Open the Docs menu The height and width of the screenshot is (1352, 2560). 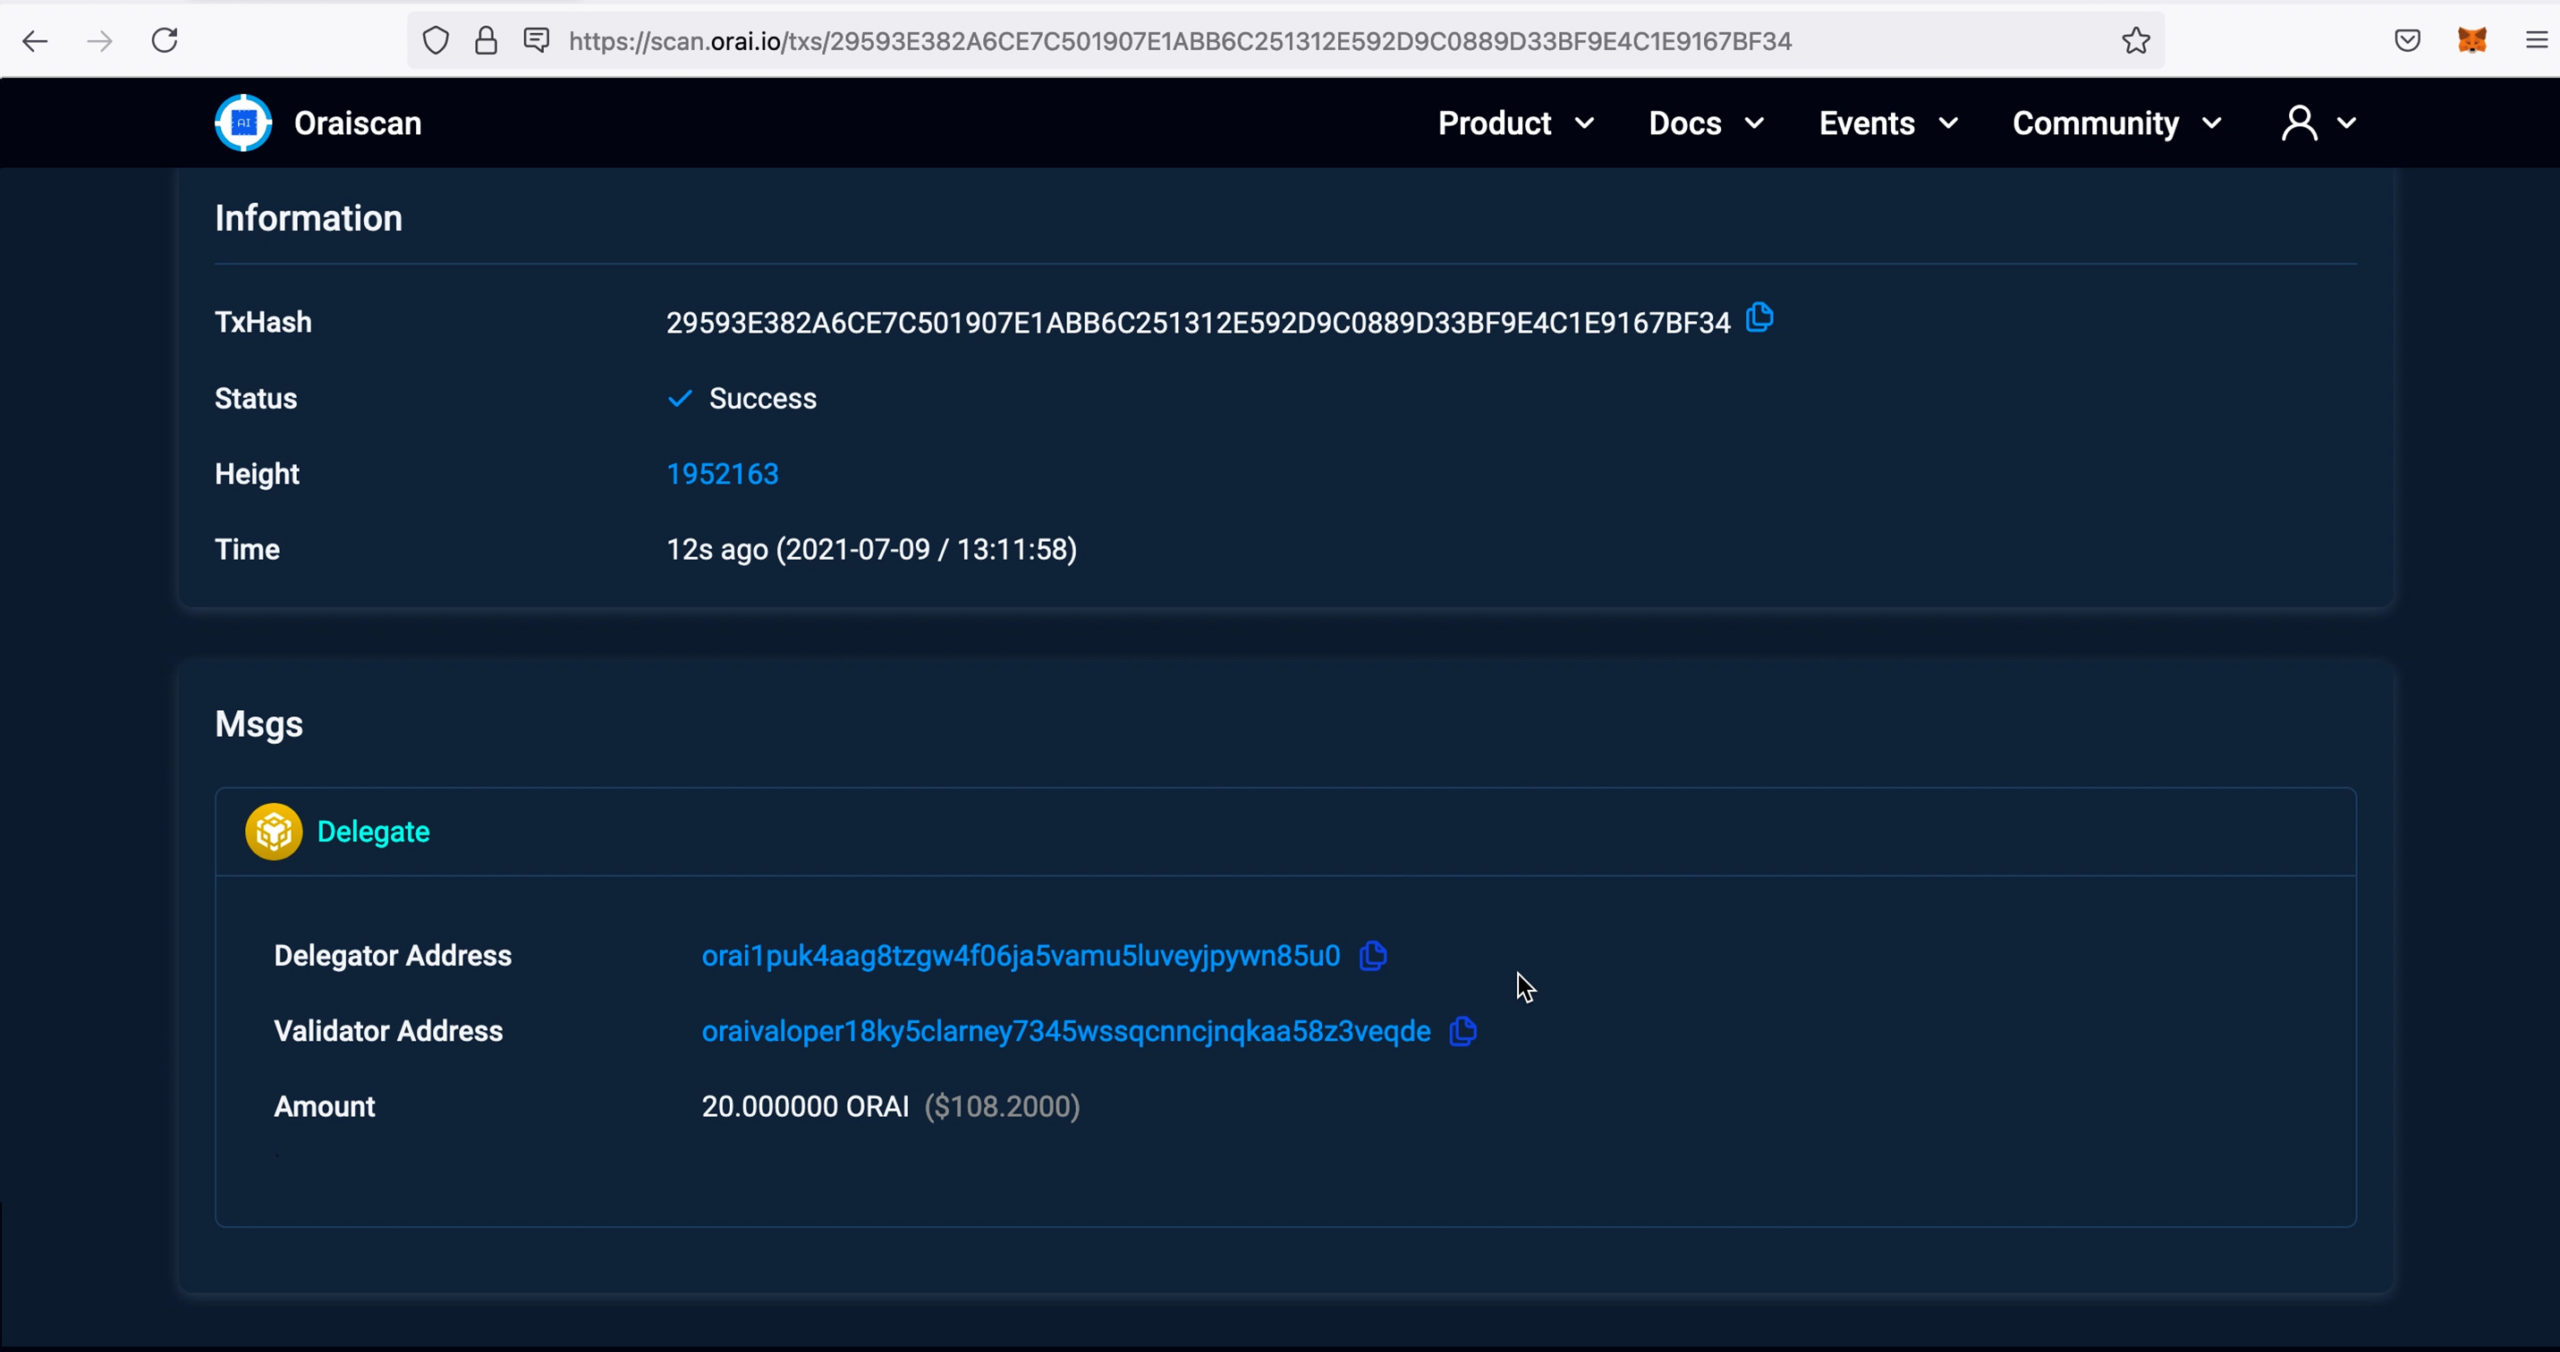(x=1685, y=123)
